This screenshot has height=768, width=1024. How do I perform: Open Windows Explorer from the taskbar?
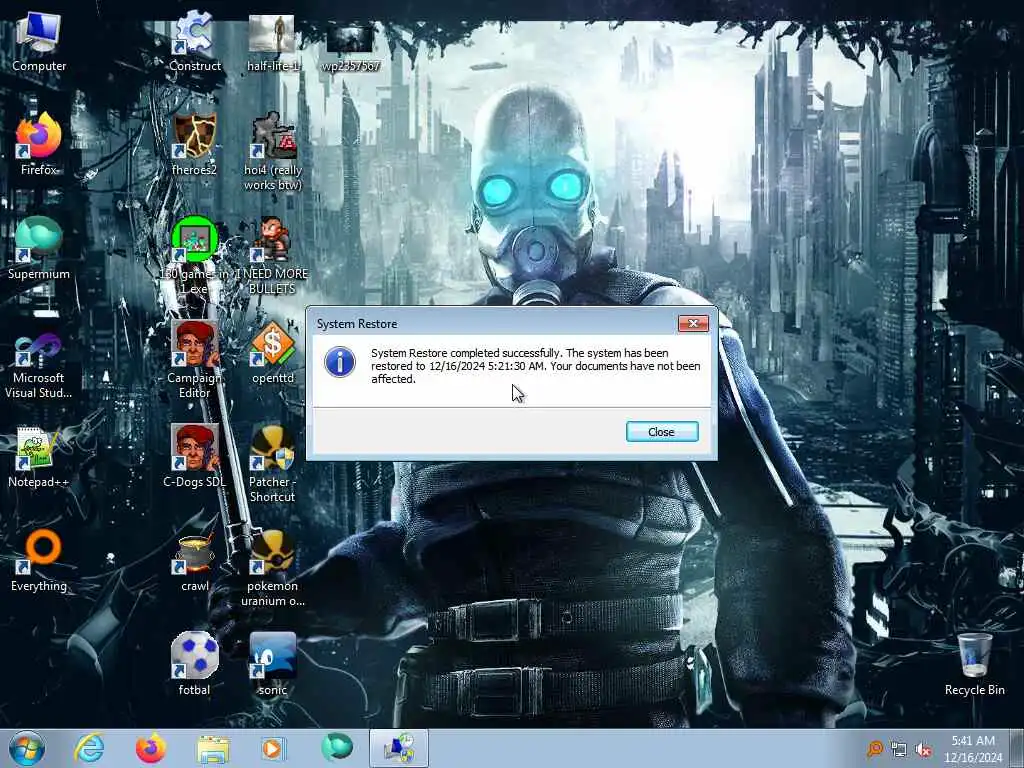tap(213, 748)
